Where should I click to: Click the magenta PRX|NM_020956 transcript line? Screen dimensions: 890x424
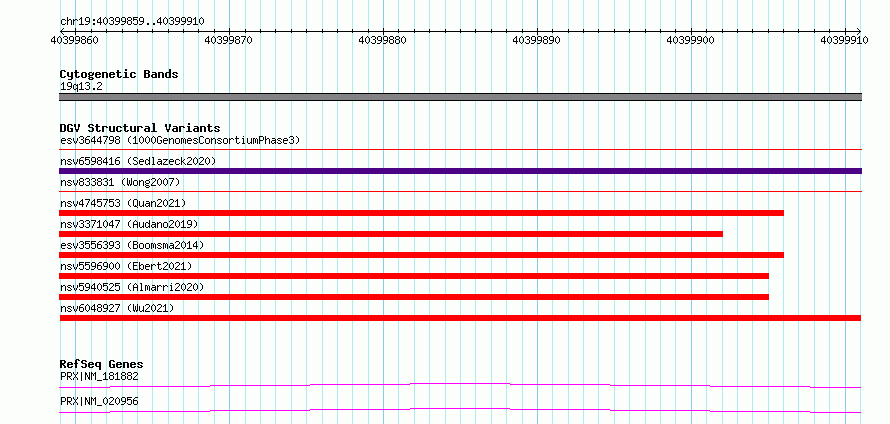460,410
